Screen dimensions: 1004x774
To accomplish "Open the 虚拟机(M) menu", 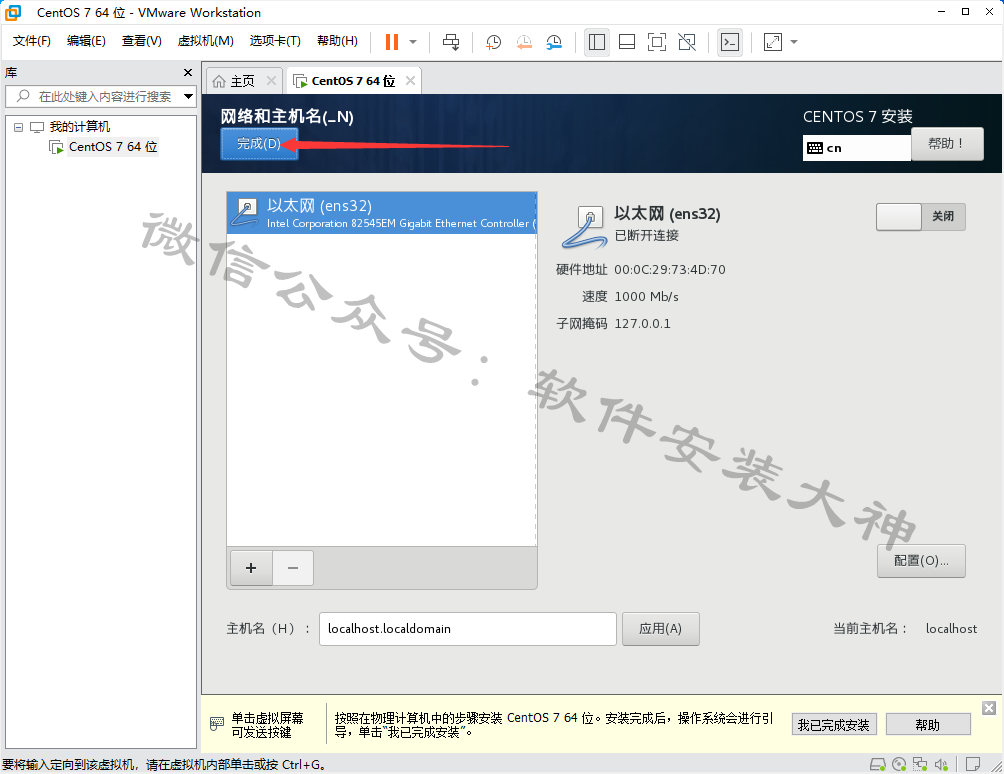I will (x=206, y=41).
